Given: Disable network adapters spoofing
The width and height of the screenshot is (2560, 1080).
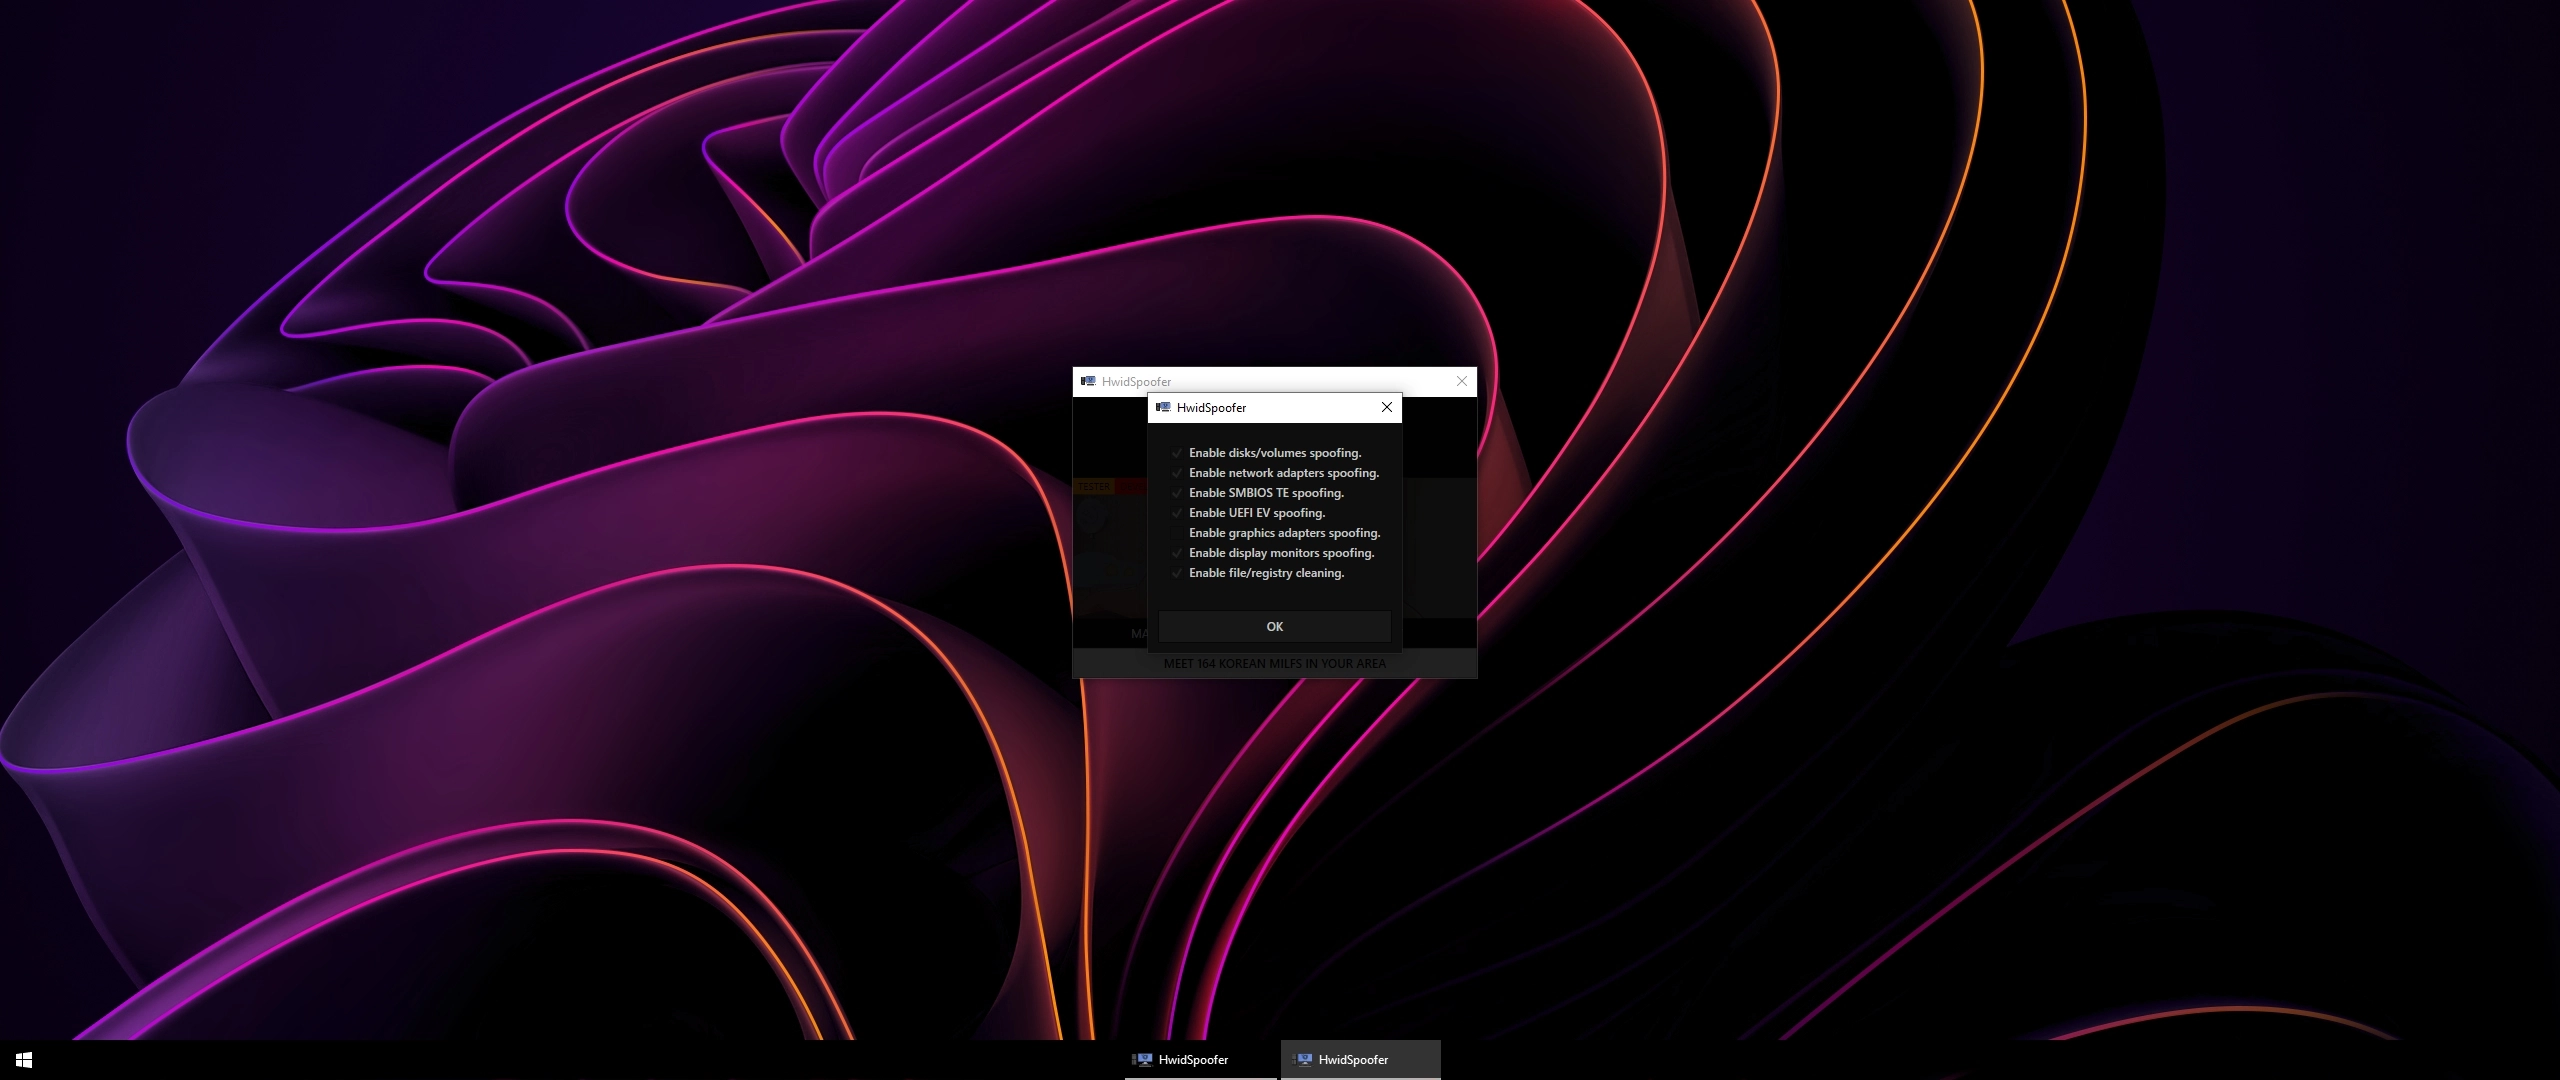Looking at the screenshot, I should 1177,473.
